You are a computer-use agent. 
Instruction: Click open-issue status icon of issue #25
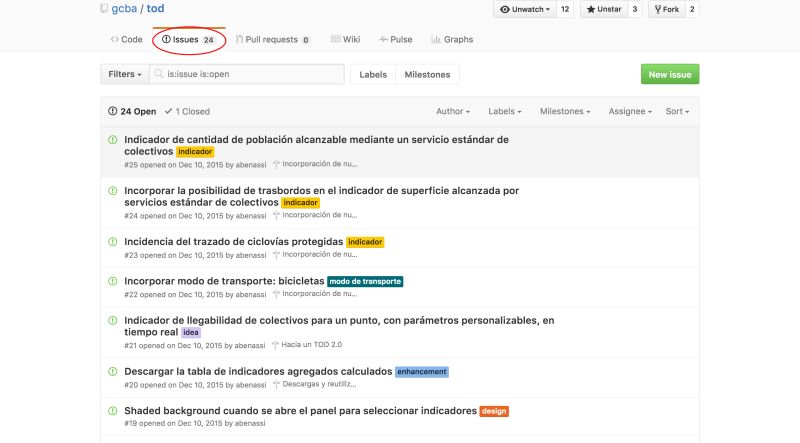coord(113,139)
